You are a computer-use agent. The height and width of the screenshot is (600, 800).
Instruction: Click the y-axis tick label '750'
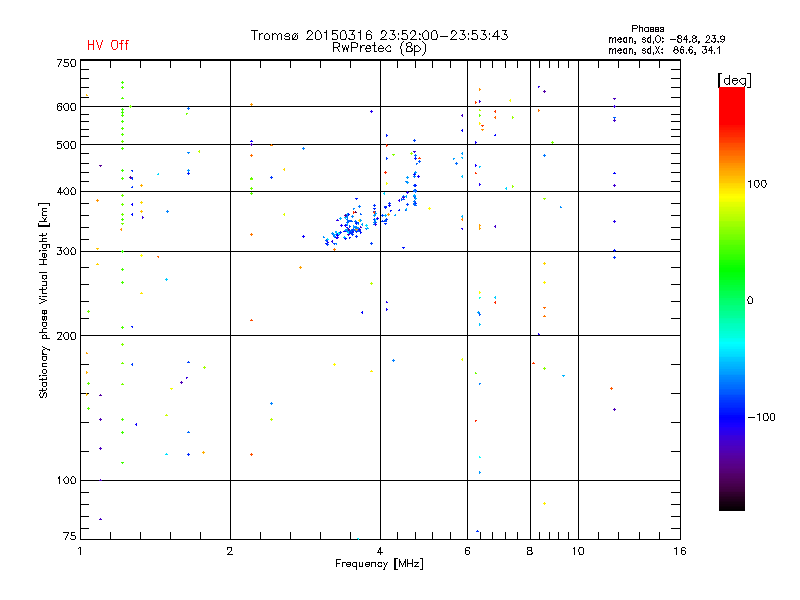pyautogui.click(x=66, y=64)
